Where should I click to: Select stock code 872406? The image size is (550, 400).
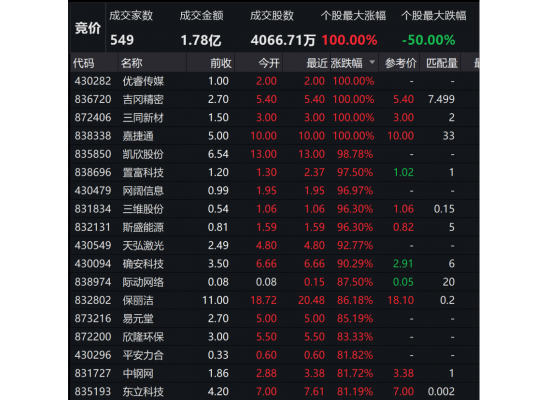point(93,118)
